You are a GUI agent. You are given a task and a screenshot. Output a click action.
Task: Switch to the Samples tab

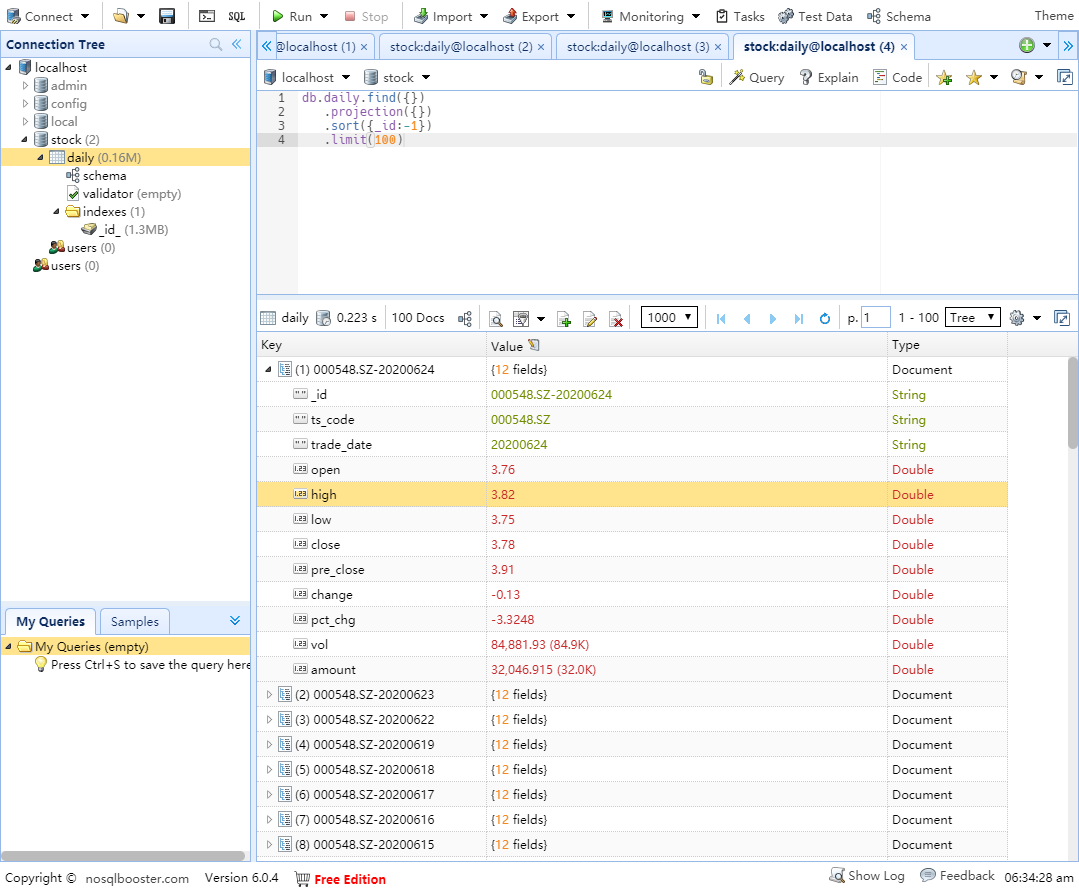[x=135, y=621]
